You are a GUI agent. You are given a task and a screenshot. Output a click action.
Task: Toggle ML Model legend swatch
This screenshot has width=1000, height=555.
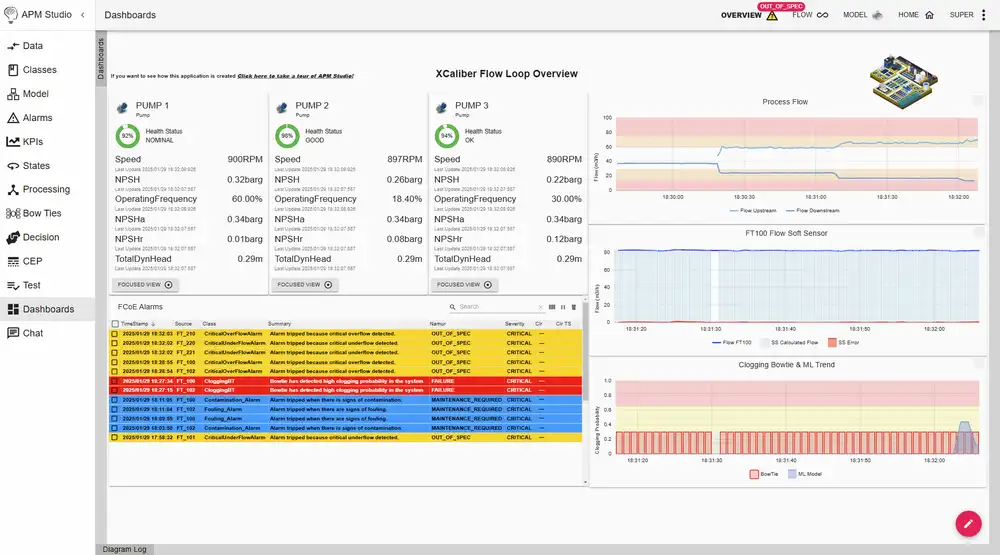point(792,474)
